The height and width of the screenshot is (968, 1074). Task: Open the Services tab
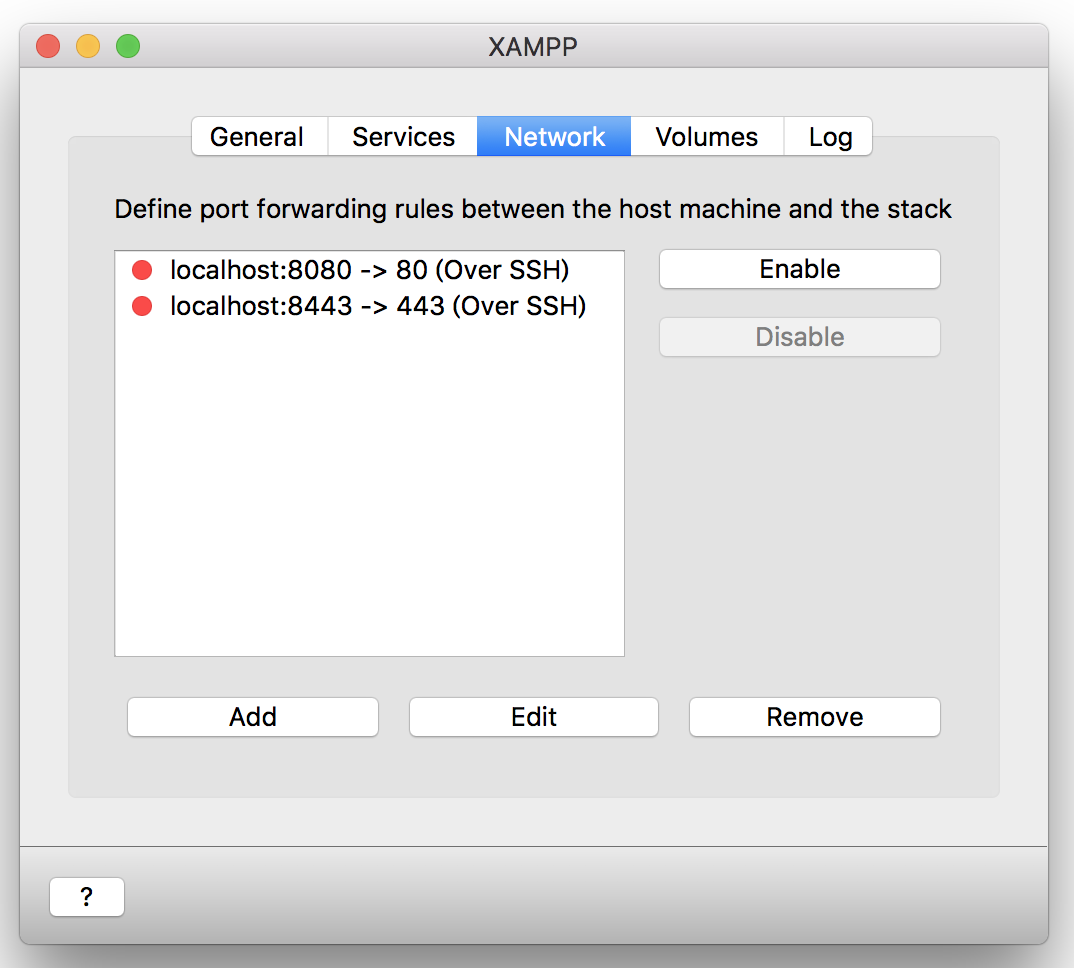coord(403,137)
